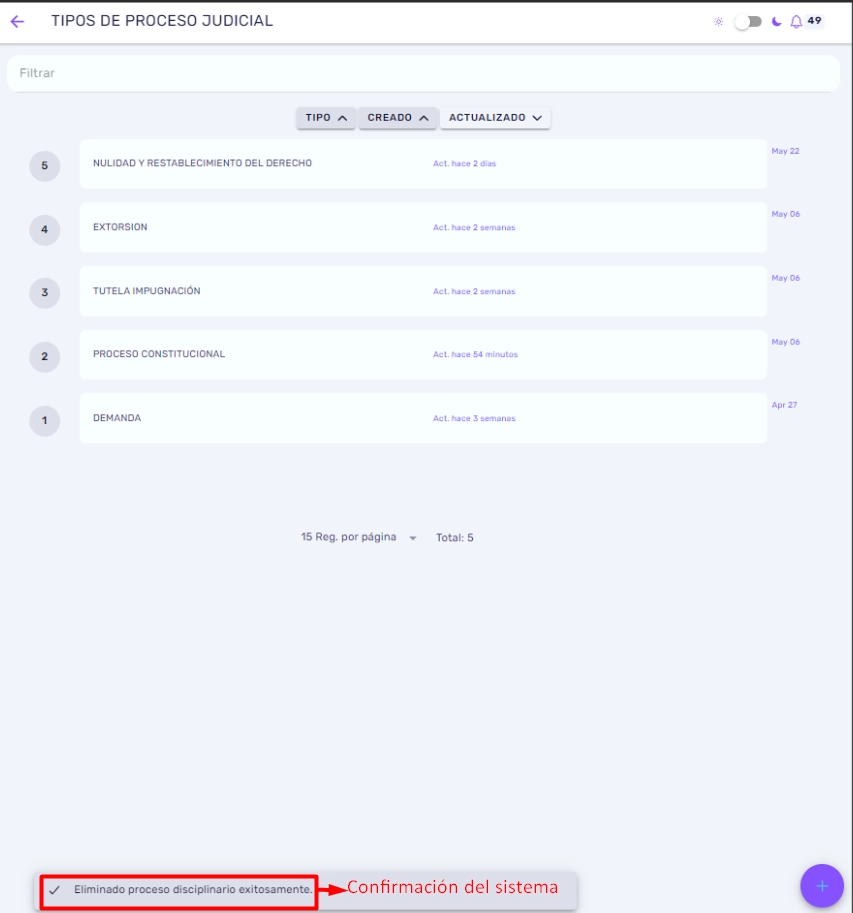
Task: Go back with the purple arrow icon
Action: pos(17,22)
